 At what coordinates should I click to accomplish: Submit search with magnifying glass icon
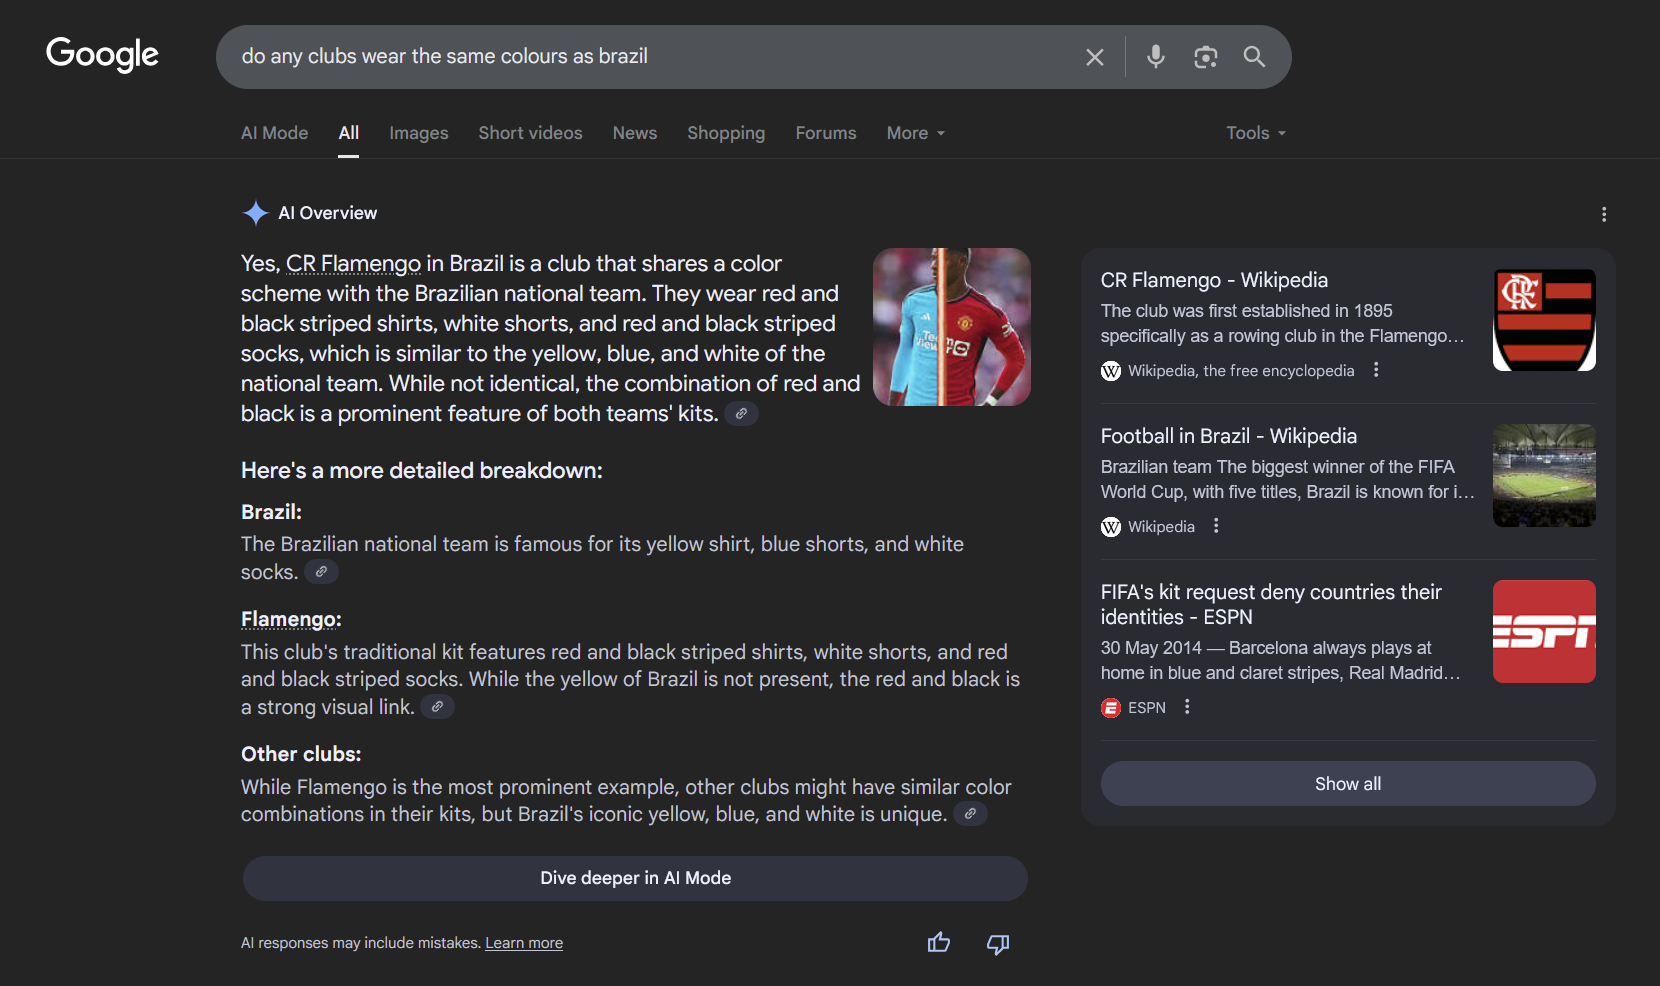(x=1254, y=57)
